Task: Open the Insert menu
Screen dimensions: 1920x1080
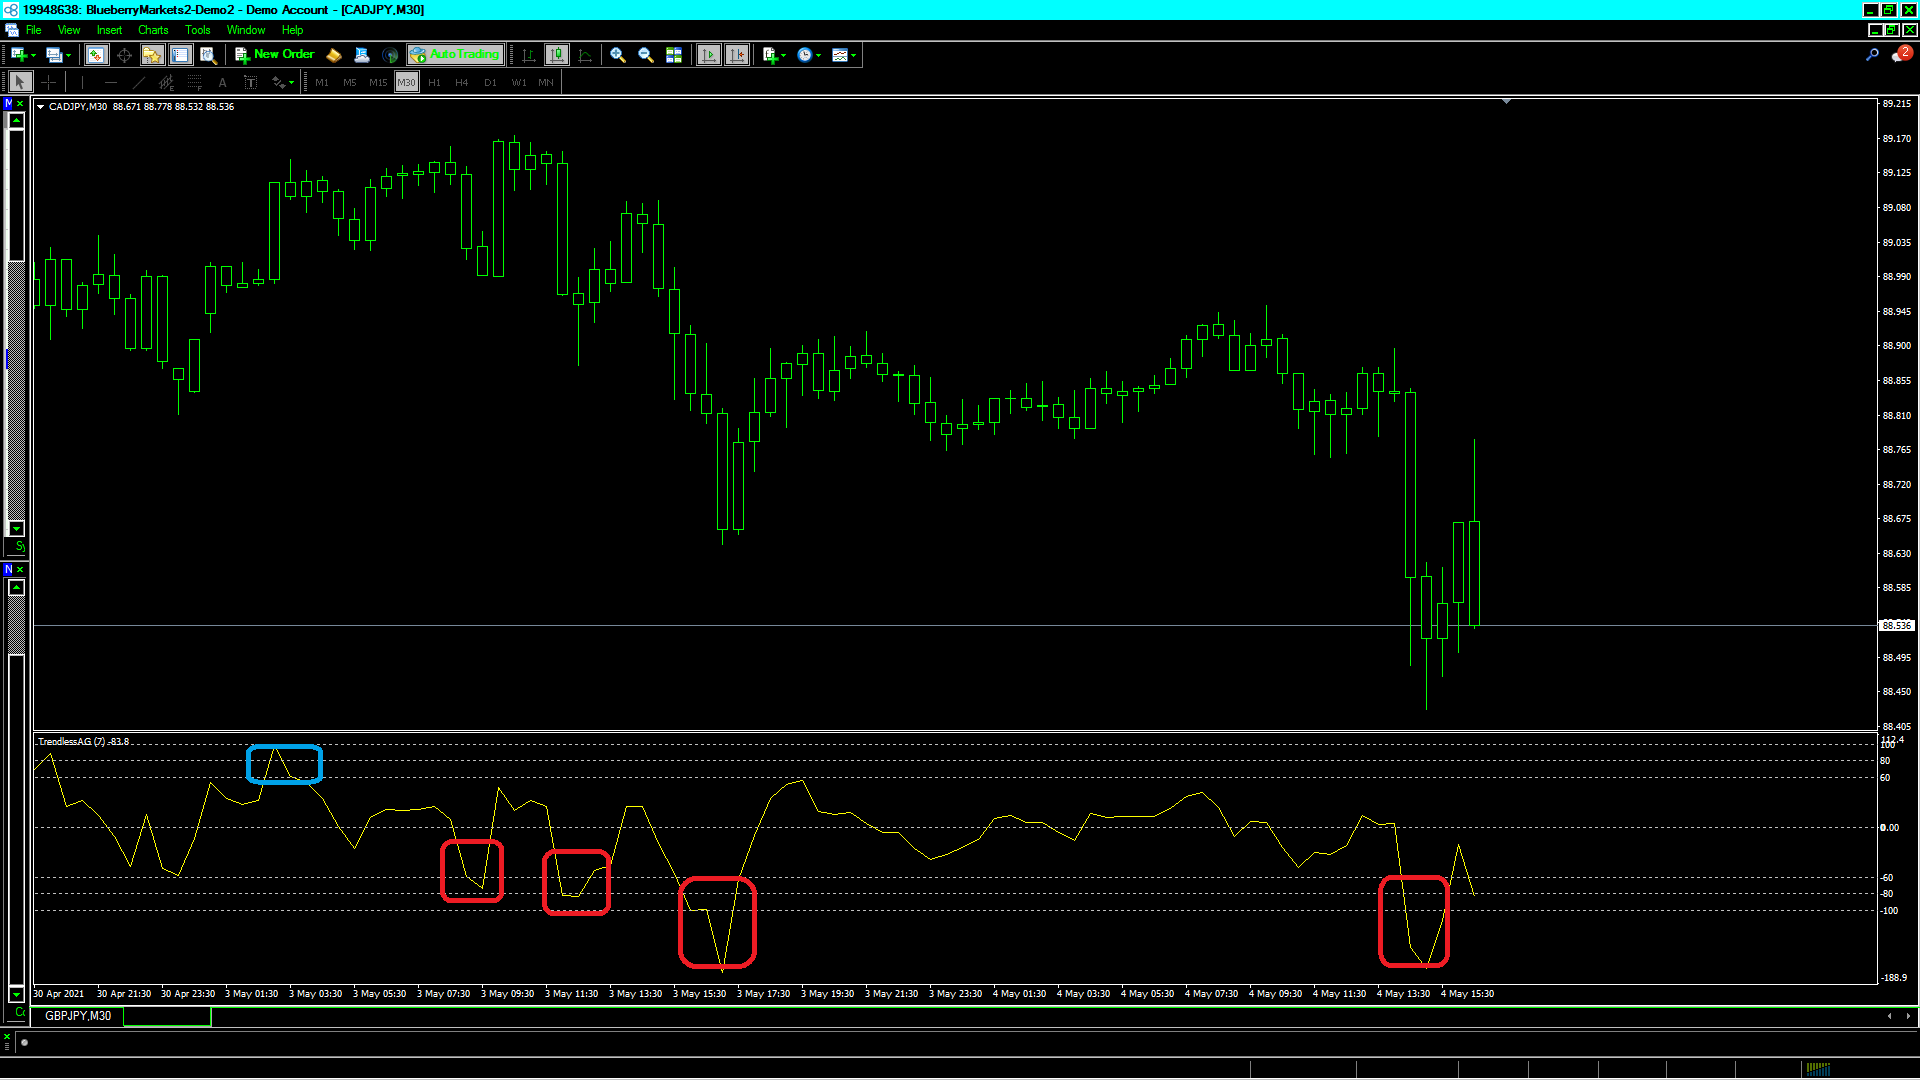Action: [109, 30]
